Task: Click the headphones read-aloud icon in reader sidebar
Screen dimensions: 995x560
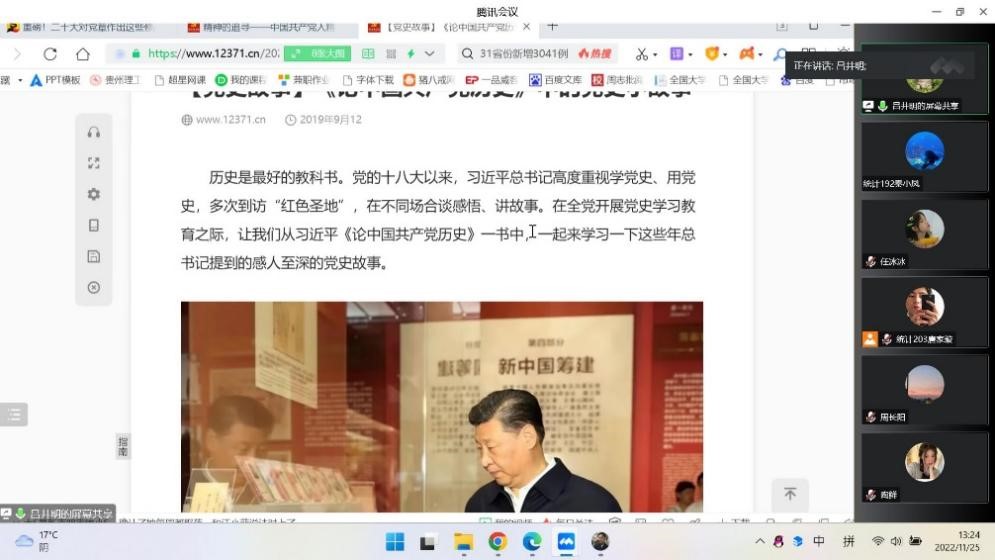Action: coord(94,132)
